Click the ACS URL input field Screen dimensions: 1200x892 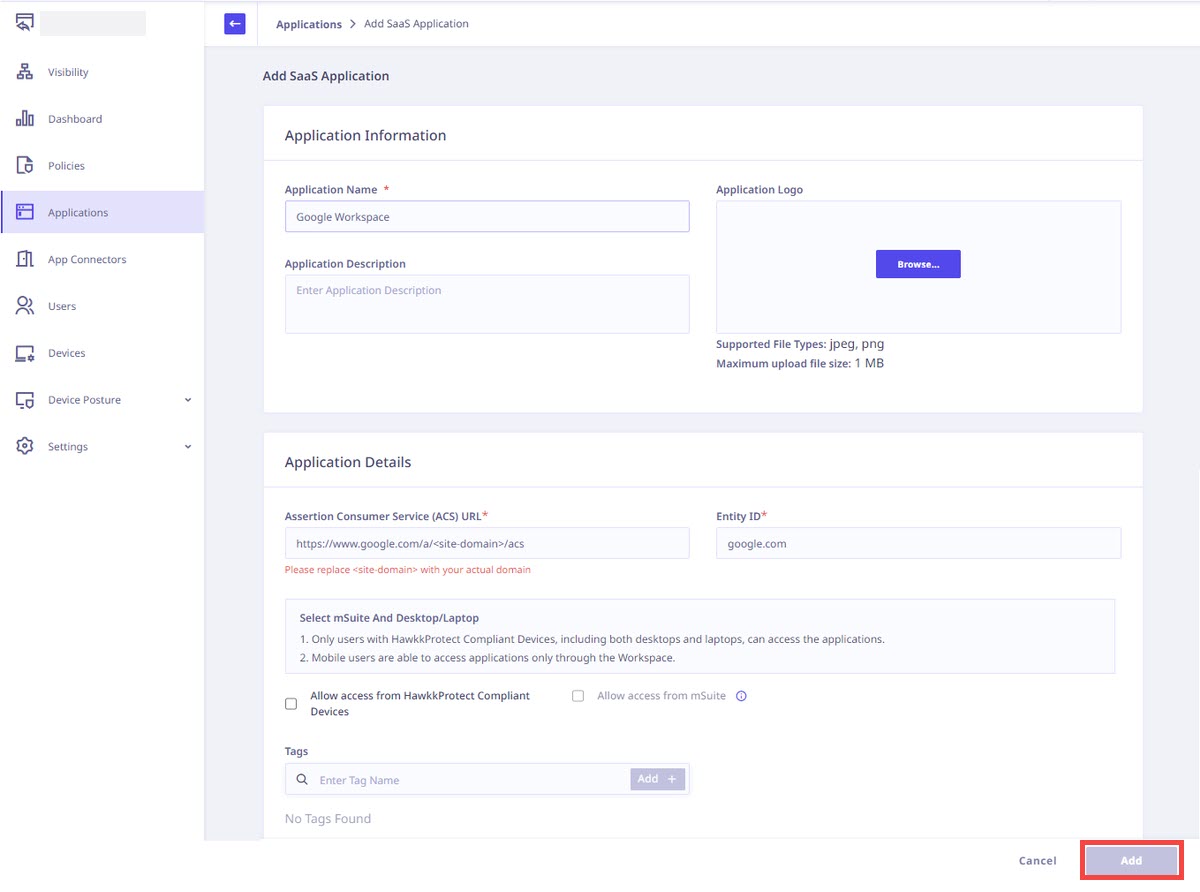pos(487,543)
